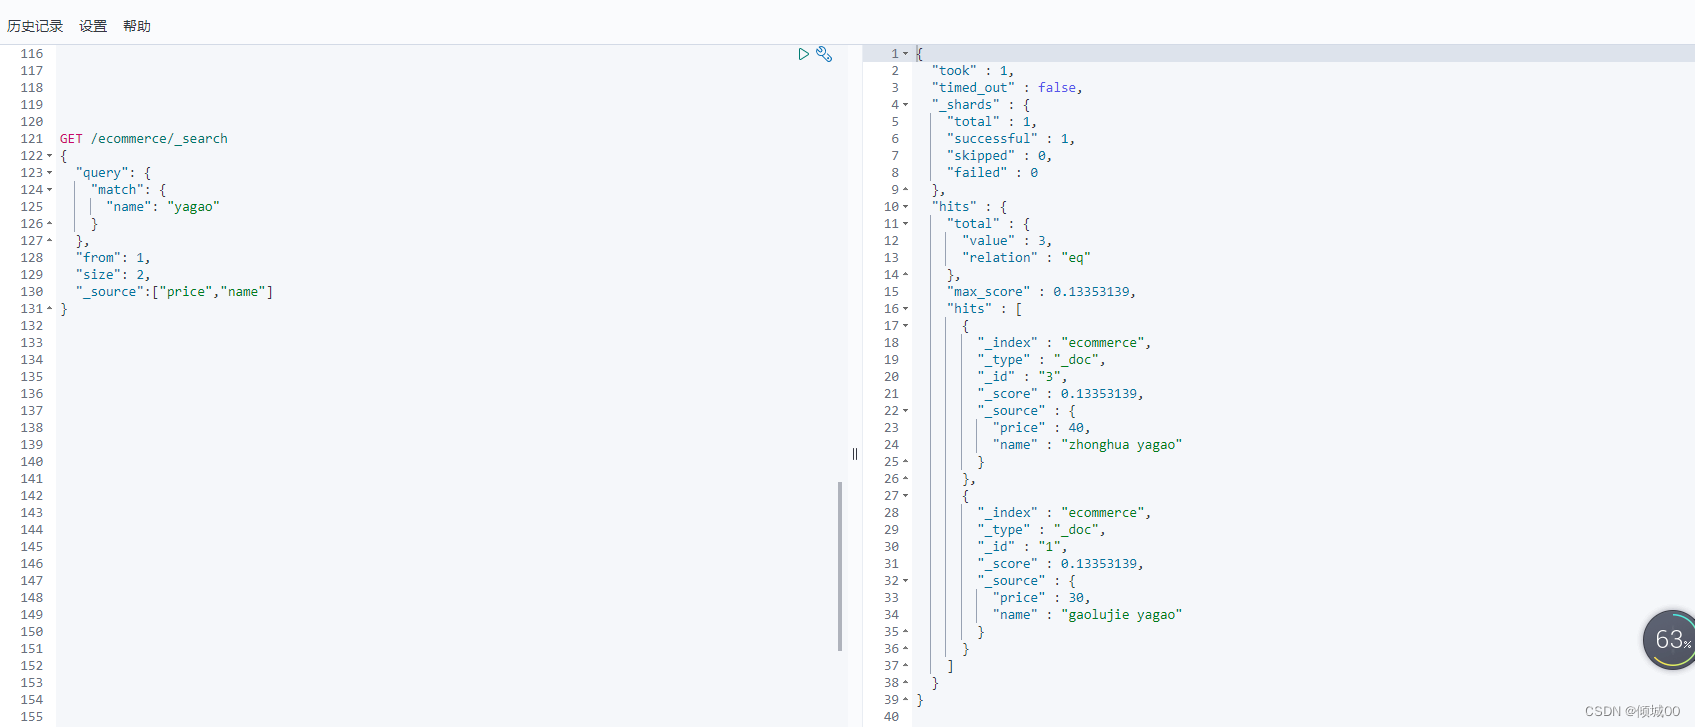Collapse "total" fold at response line 11

click(906, 224)
